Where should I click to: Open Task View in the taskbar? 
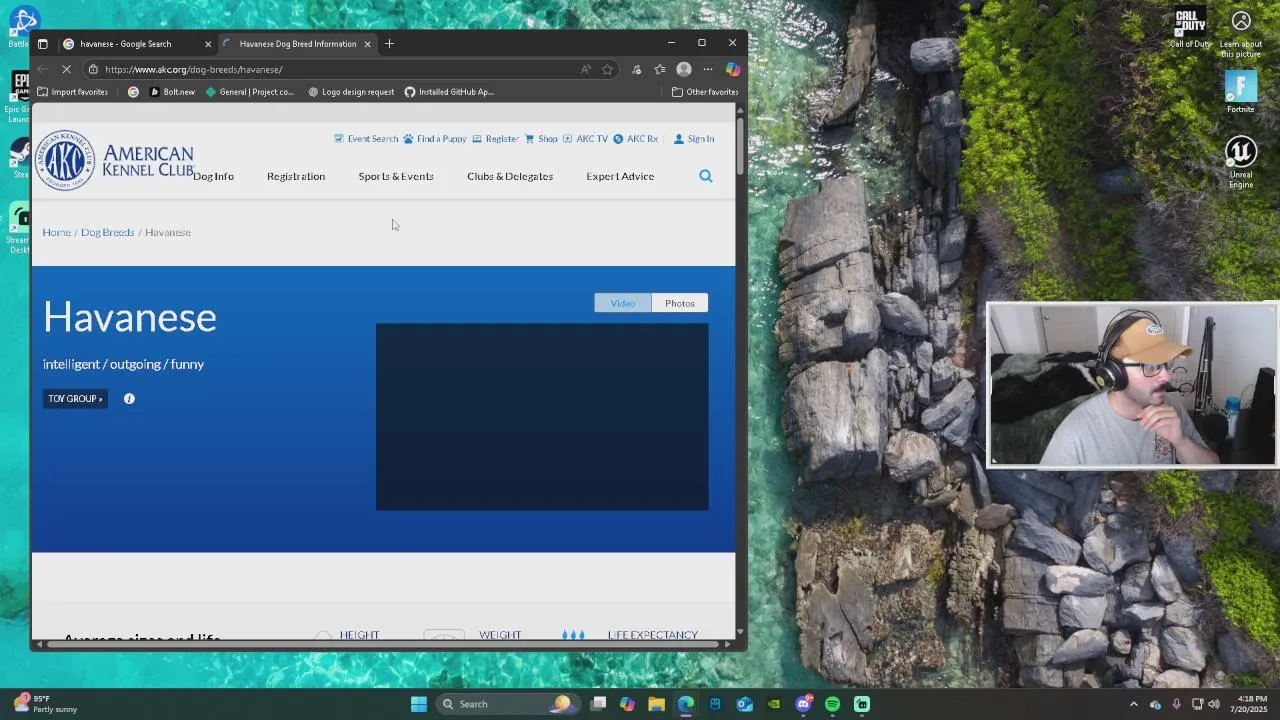point(598,704)
